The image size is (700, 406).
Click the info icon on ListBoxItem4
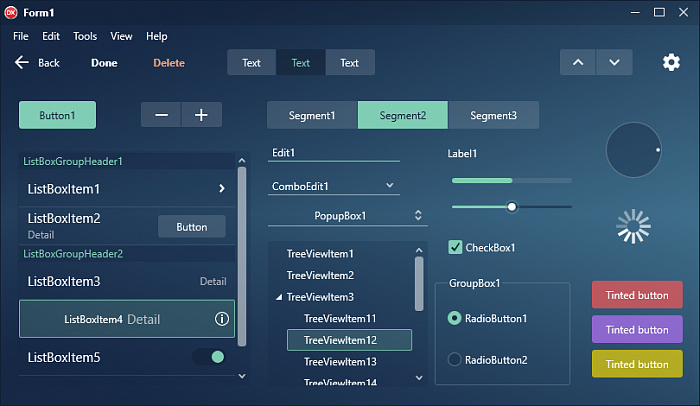[x=222, y=319]
